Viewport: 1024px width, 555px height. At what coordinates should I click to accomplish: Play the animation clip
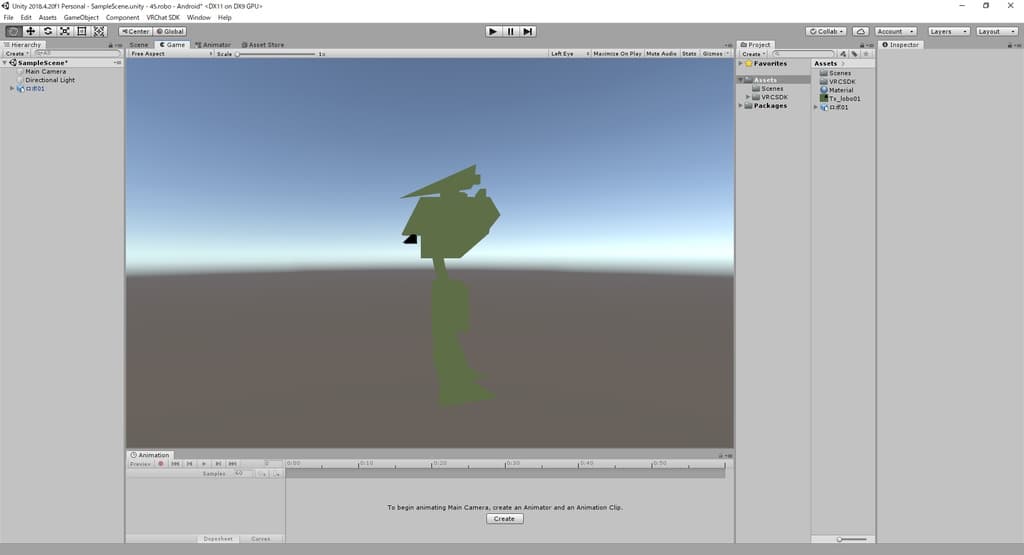point(204,464)
